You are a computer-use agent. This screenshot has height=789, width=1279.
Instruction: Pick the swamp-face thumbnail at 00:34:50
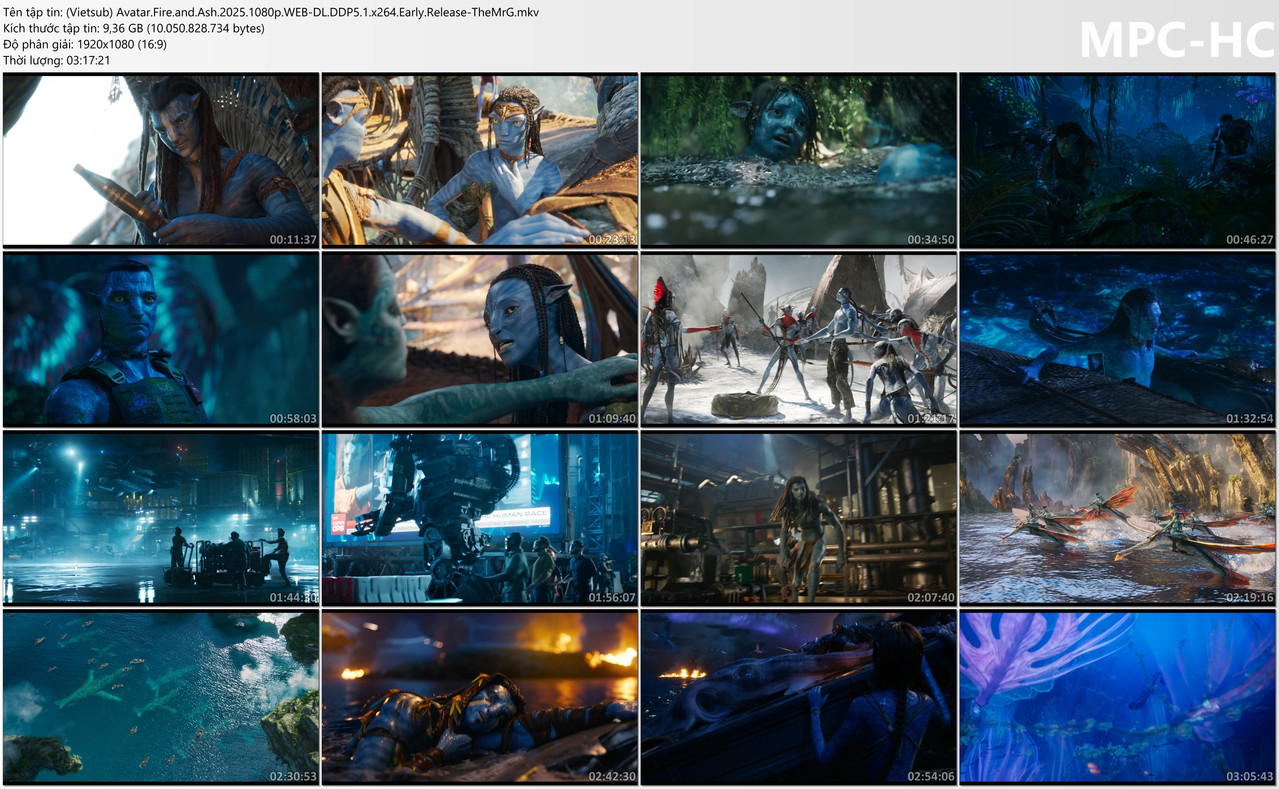coord(799,160)
